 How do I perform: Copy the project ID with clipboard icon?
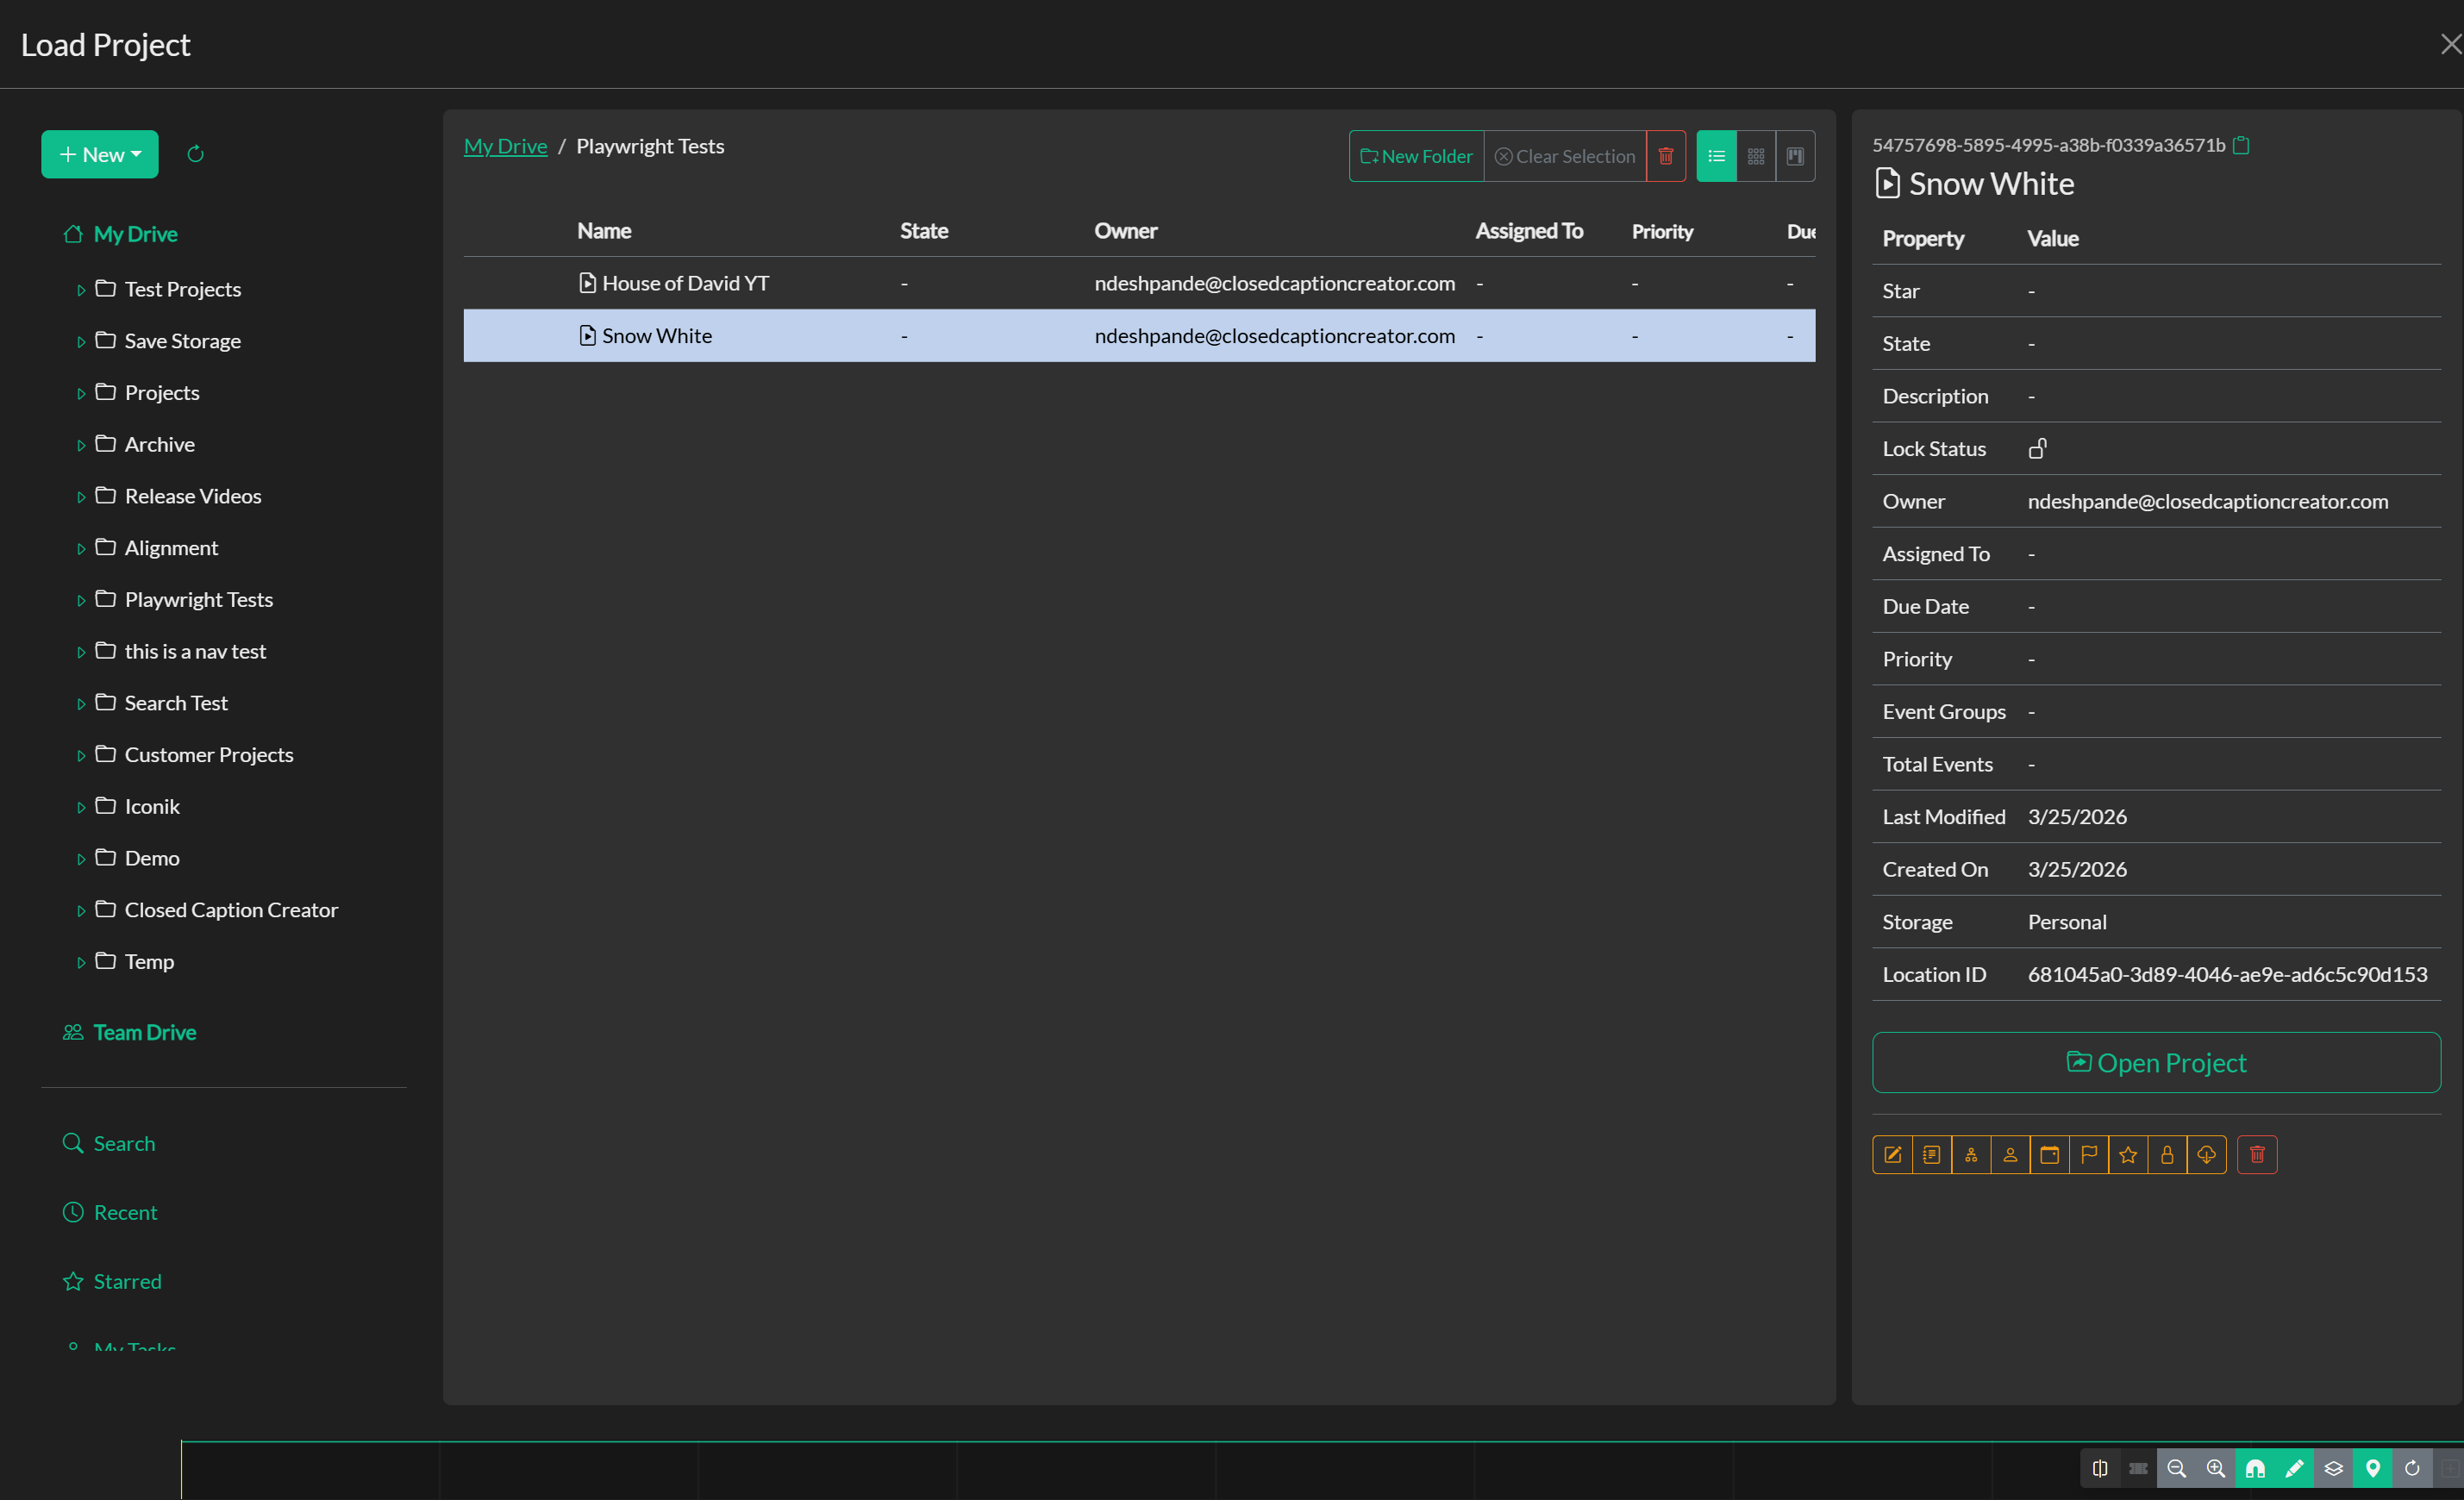point(2241,145)
